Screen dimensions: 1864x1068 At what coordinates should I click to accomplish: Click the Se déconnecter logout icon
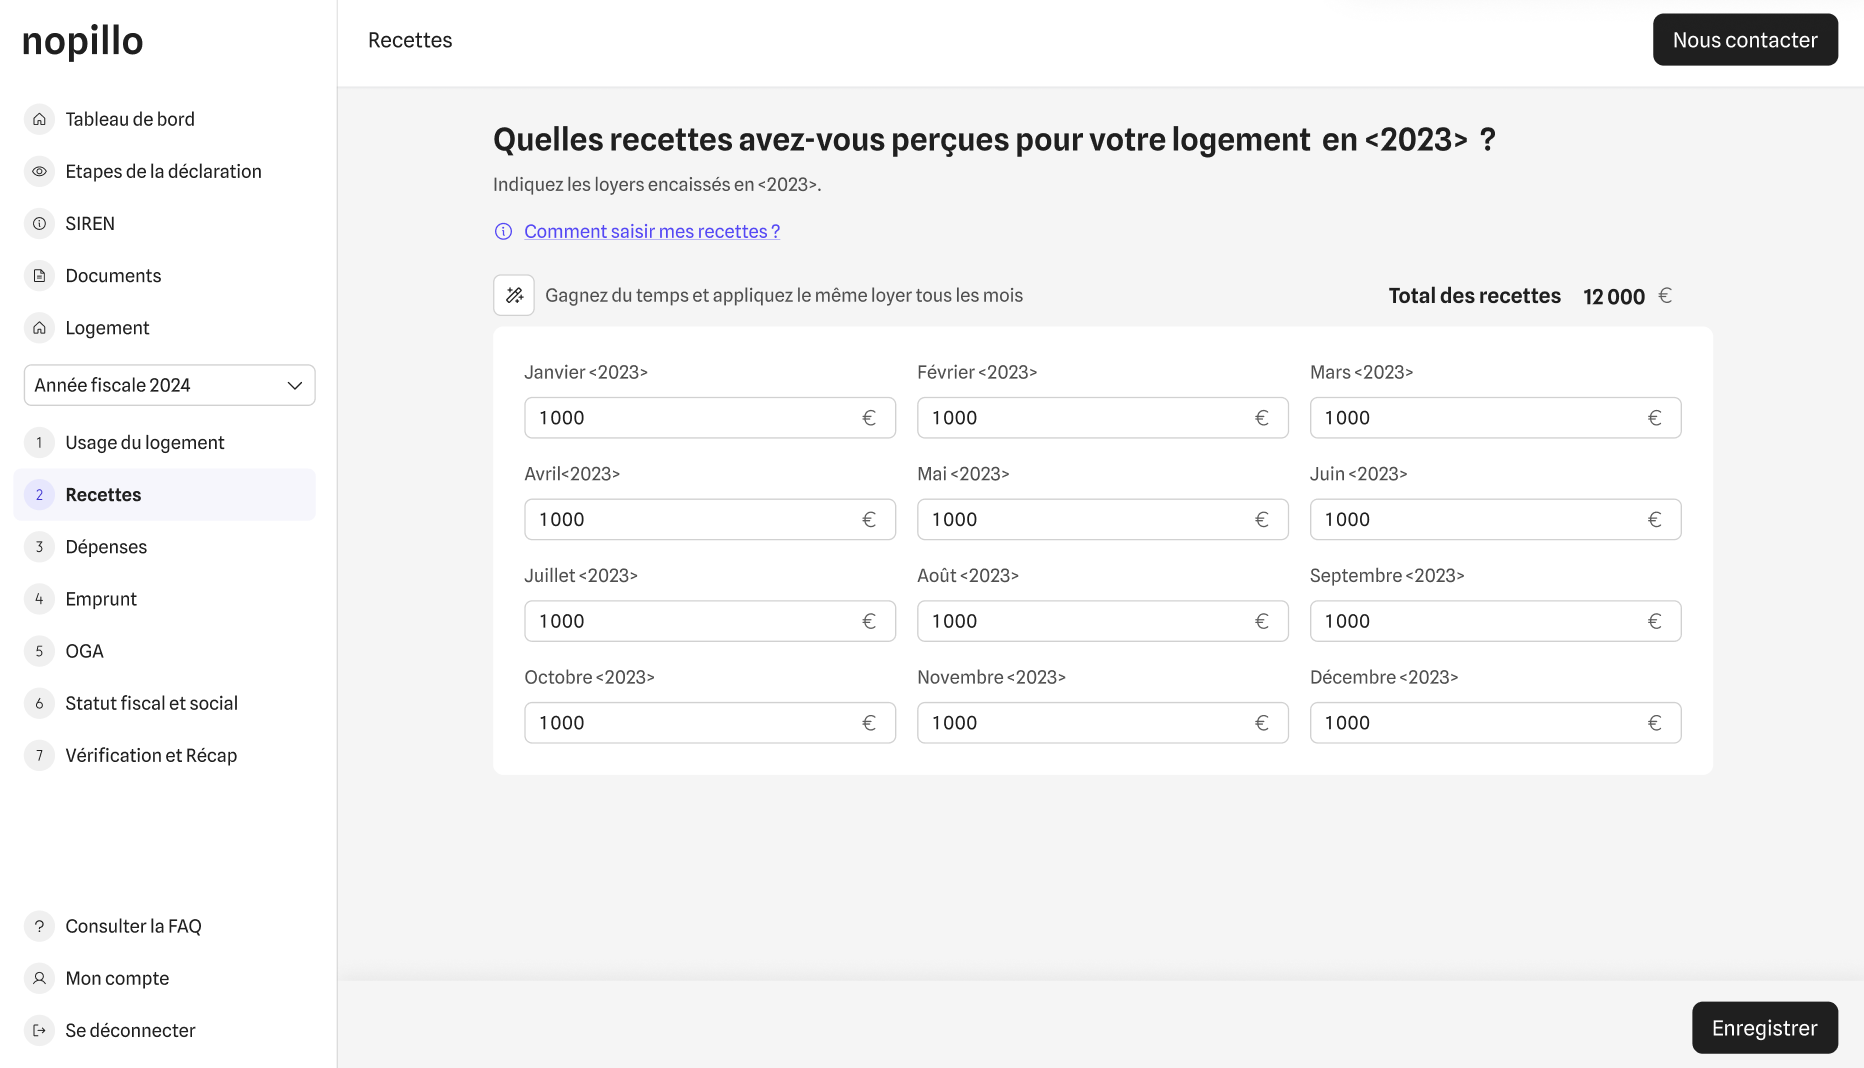[39, 1030]
